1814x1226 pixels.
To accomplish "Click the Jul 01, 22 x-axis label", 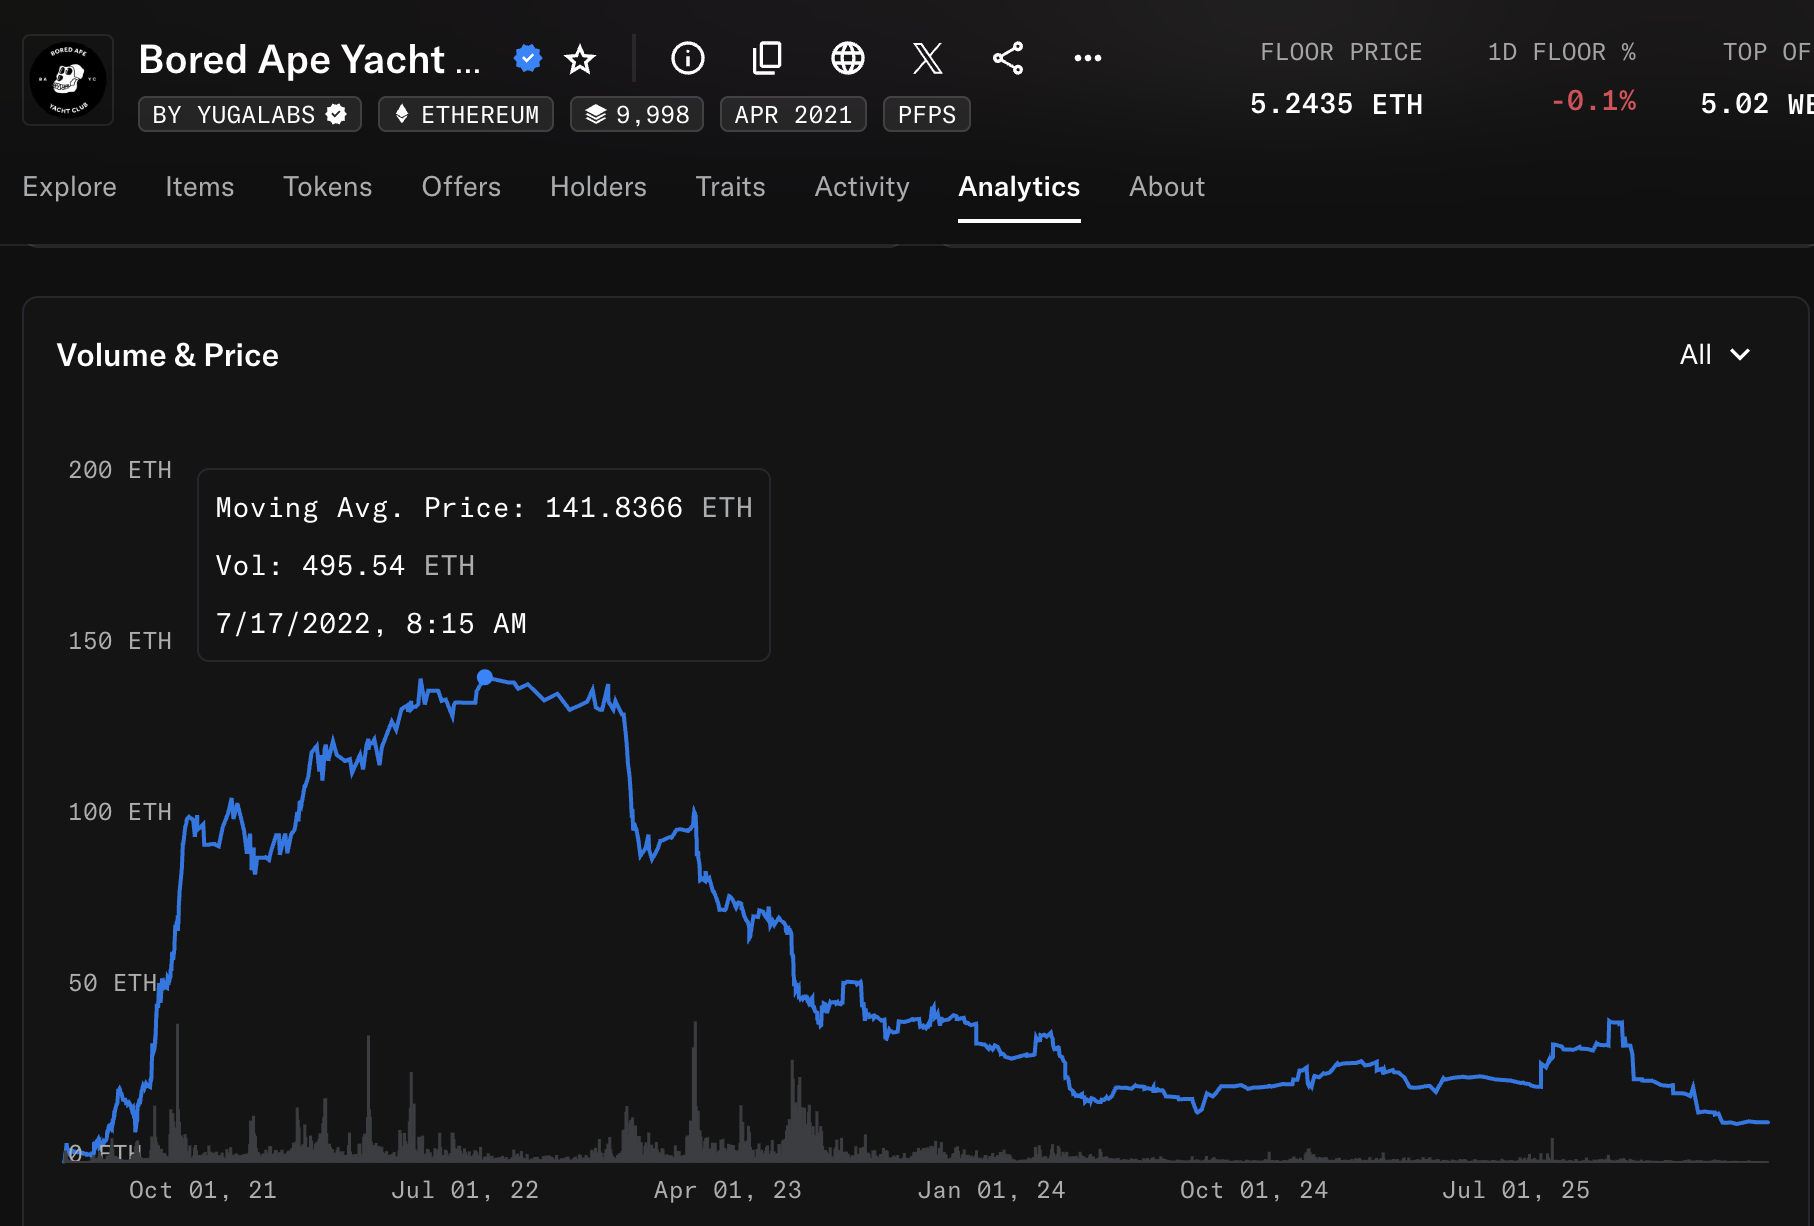I will click(x=465, y=1190).
